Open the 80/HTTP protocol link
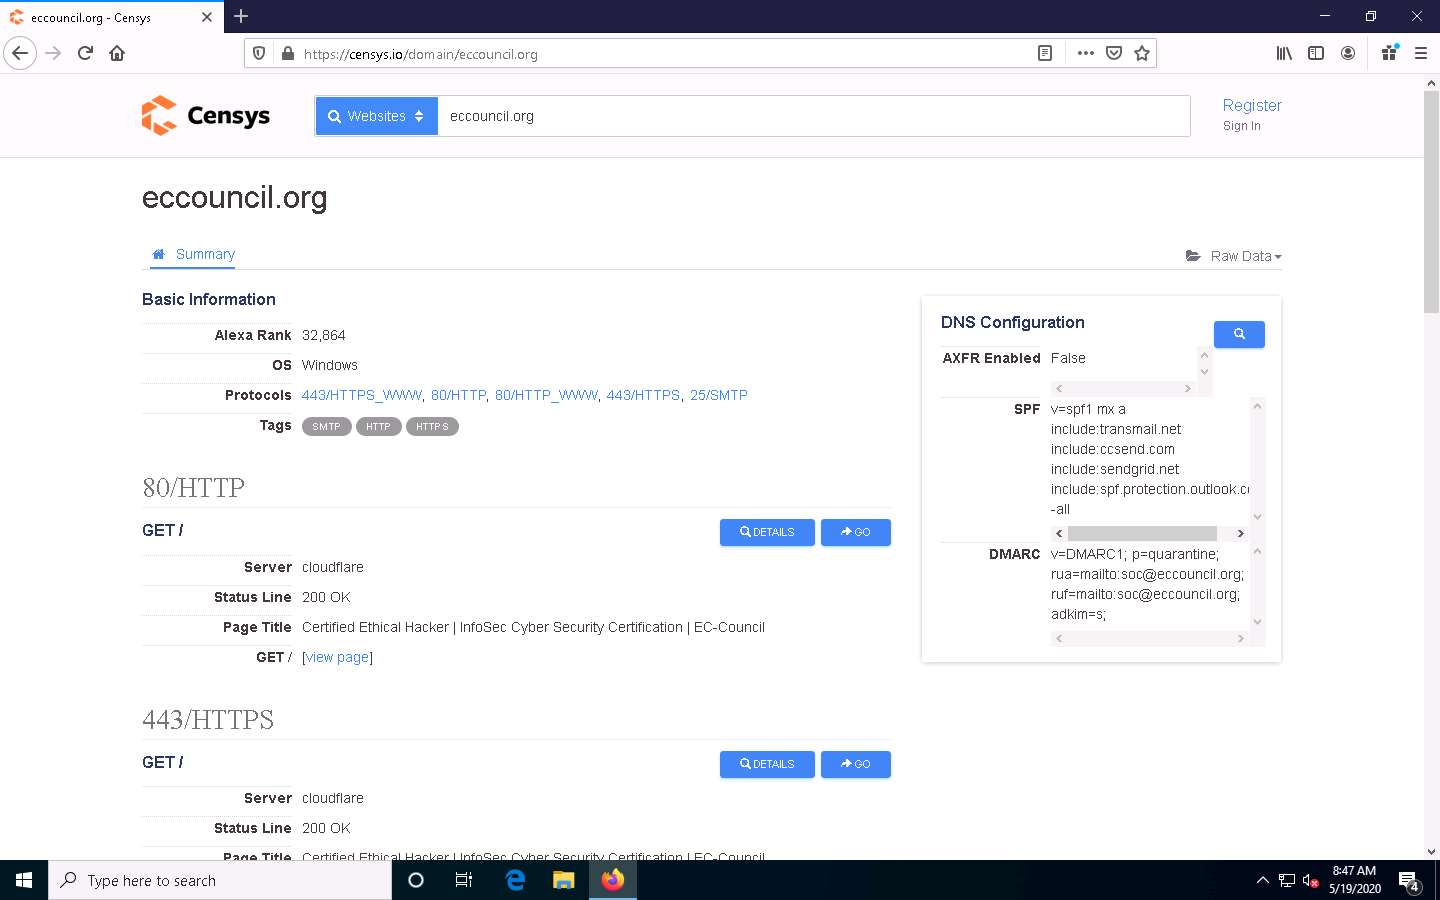 (458, 395)
